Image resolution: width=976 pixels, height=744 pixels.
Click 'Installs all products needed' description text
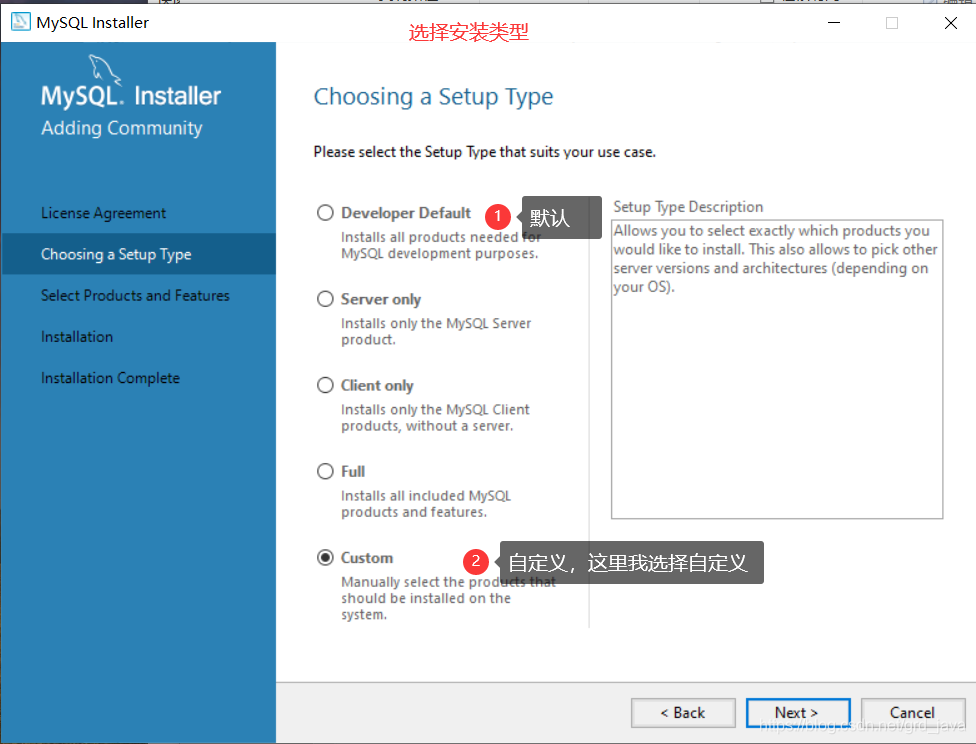pyautogui.click(x=440, y=245)
